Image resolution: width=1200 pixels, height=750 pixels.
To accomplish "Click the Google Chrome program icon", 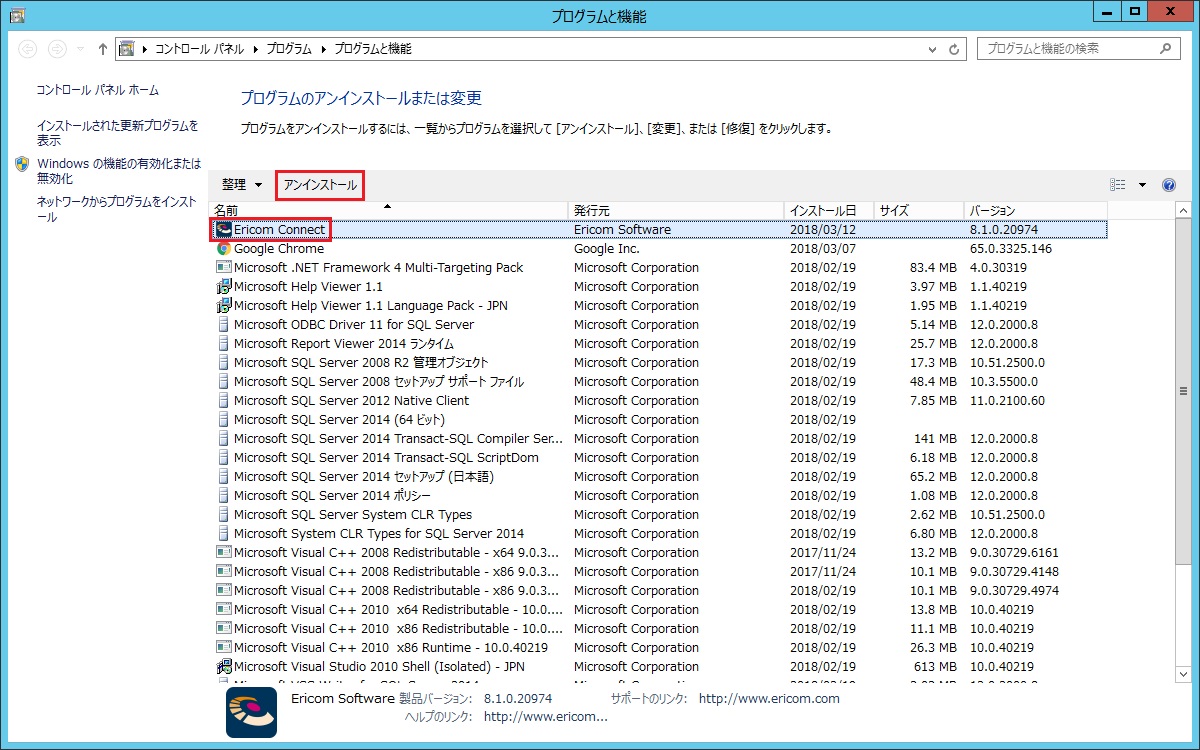I will [224, 249].
